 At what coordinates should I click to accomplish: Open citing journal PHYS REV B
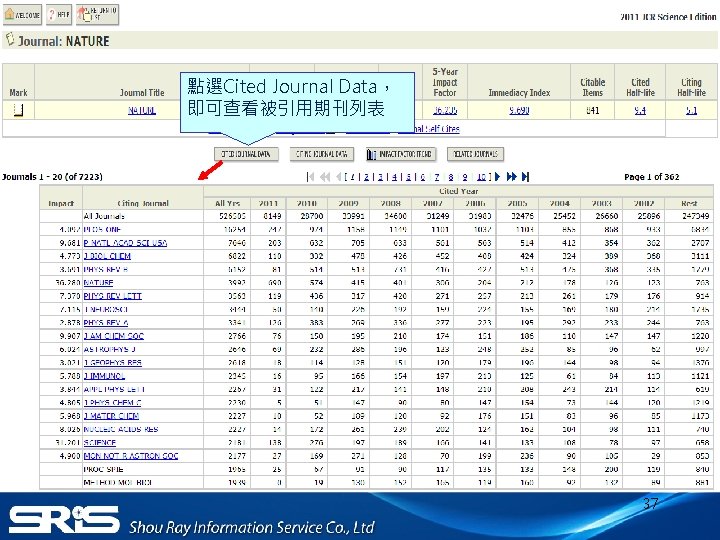(106, 269)
